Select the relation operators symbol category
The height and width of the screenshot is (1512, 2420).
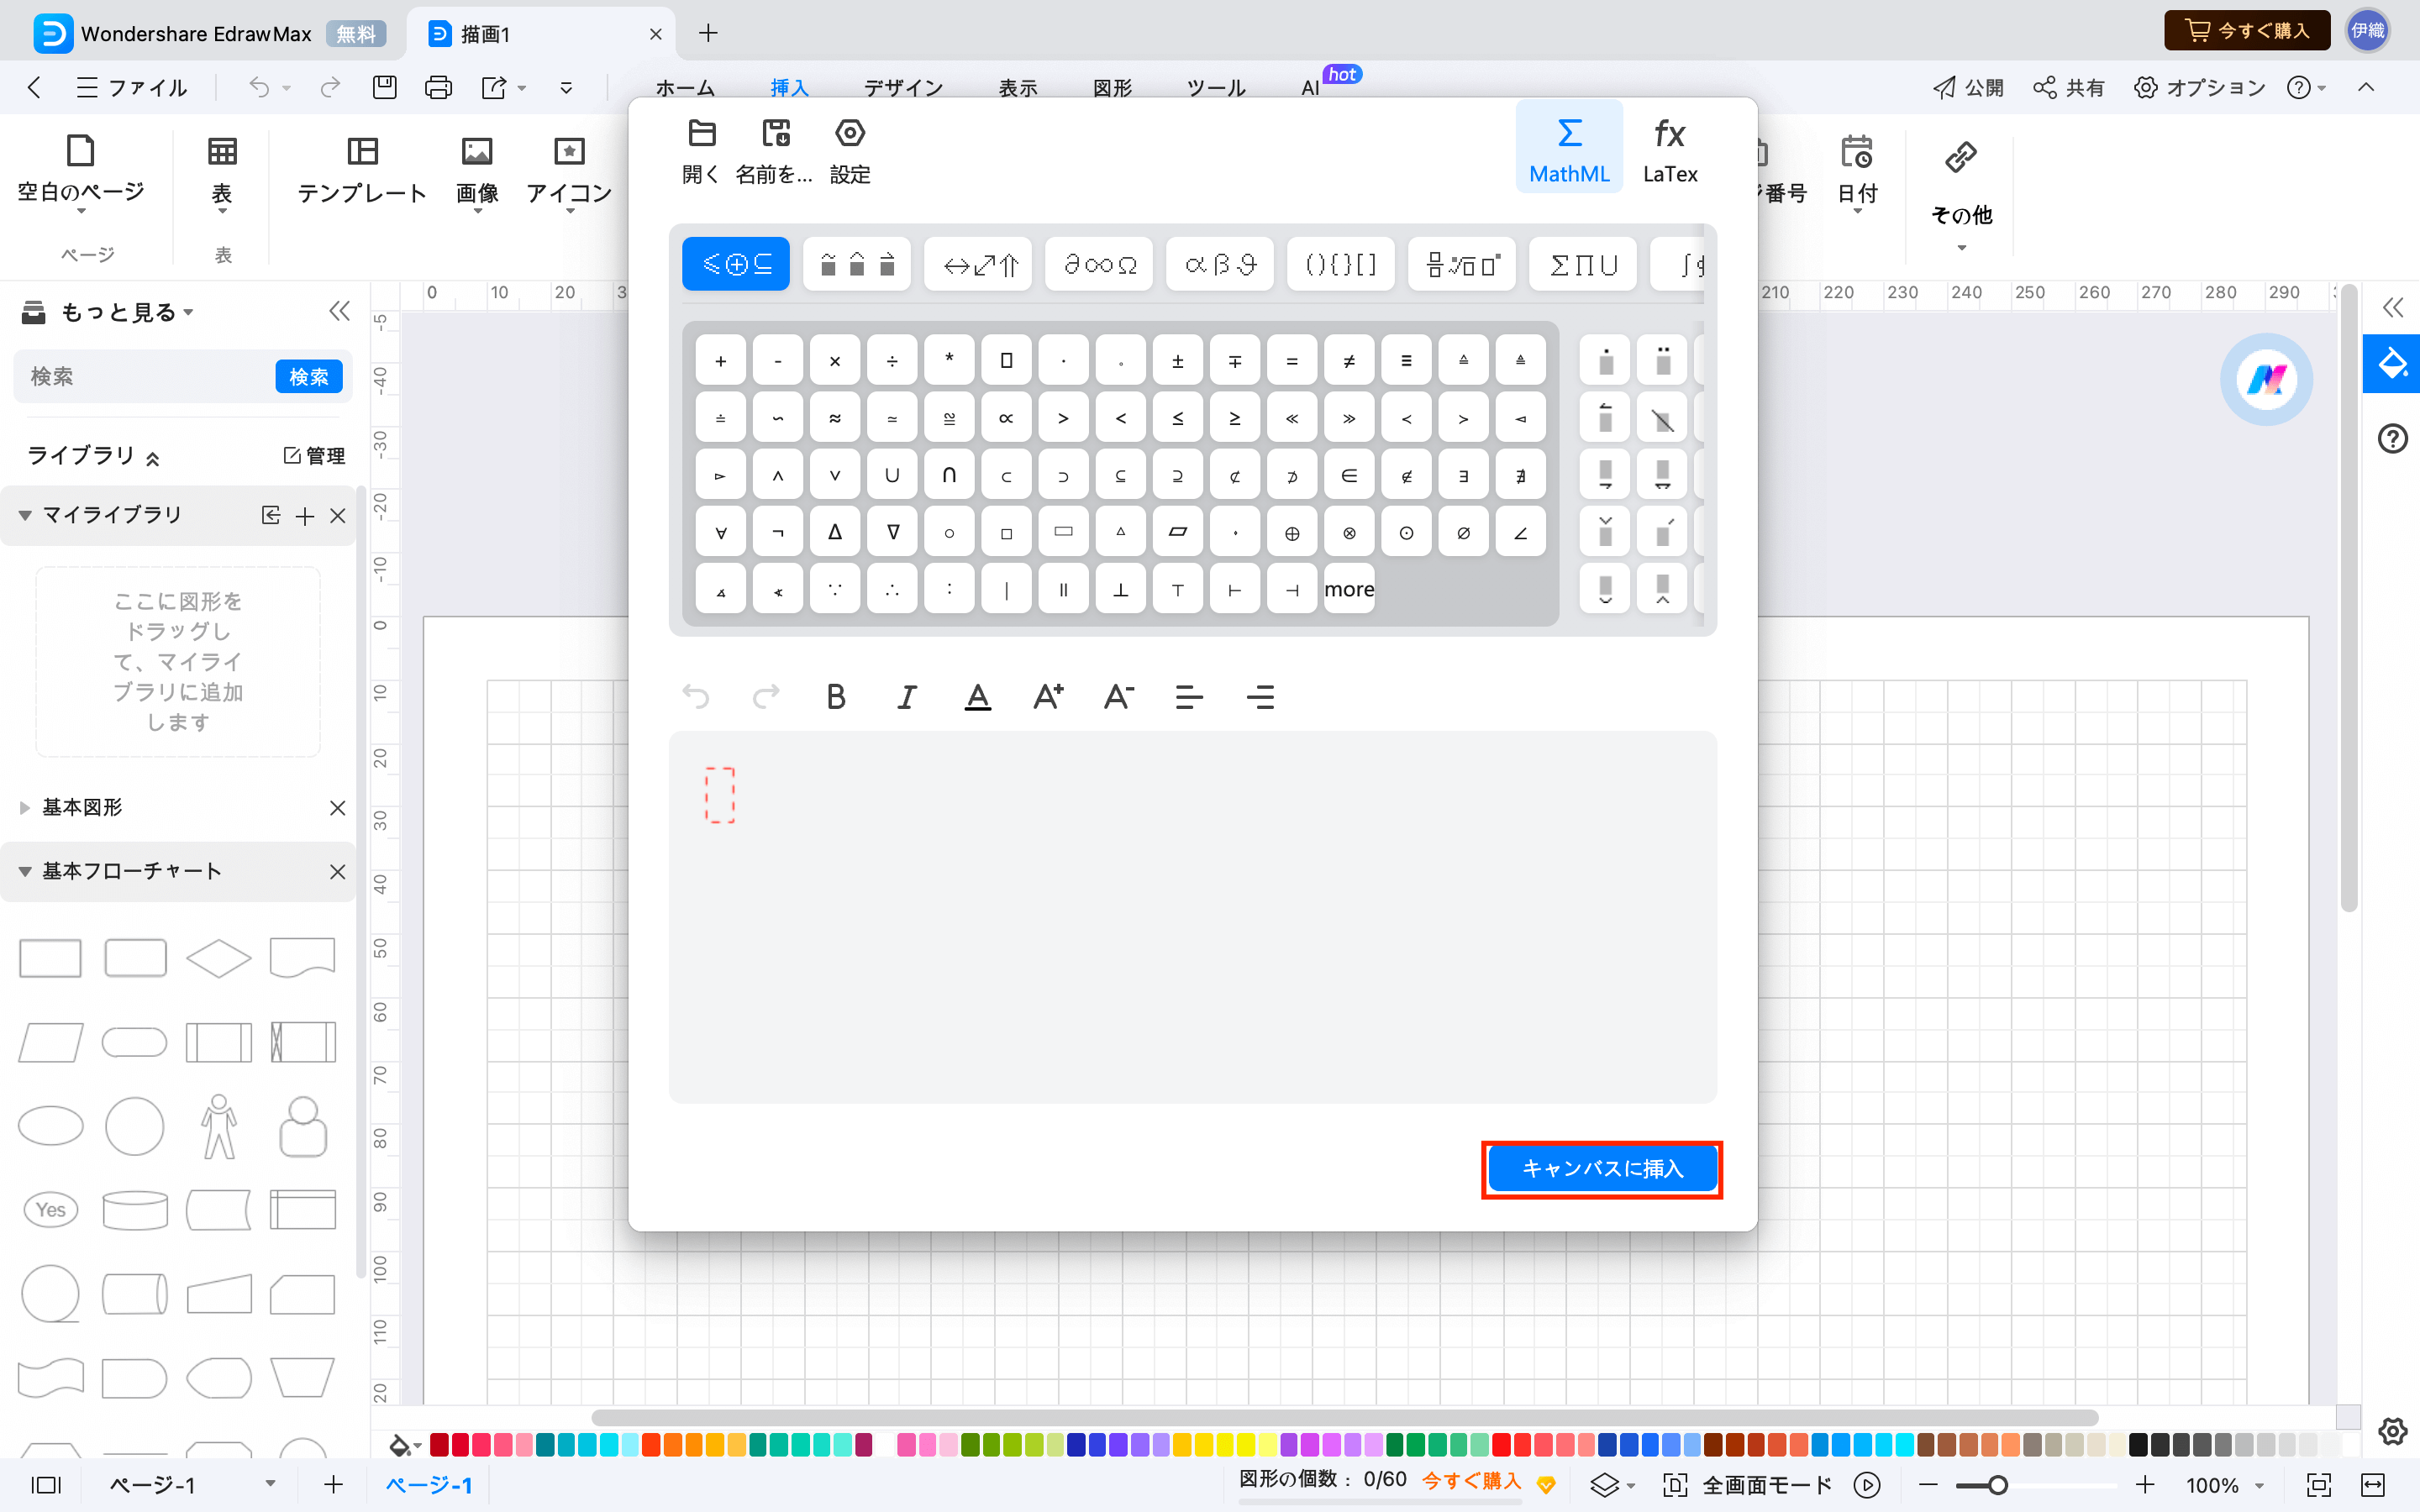(x=736, y=264)
